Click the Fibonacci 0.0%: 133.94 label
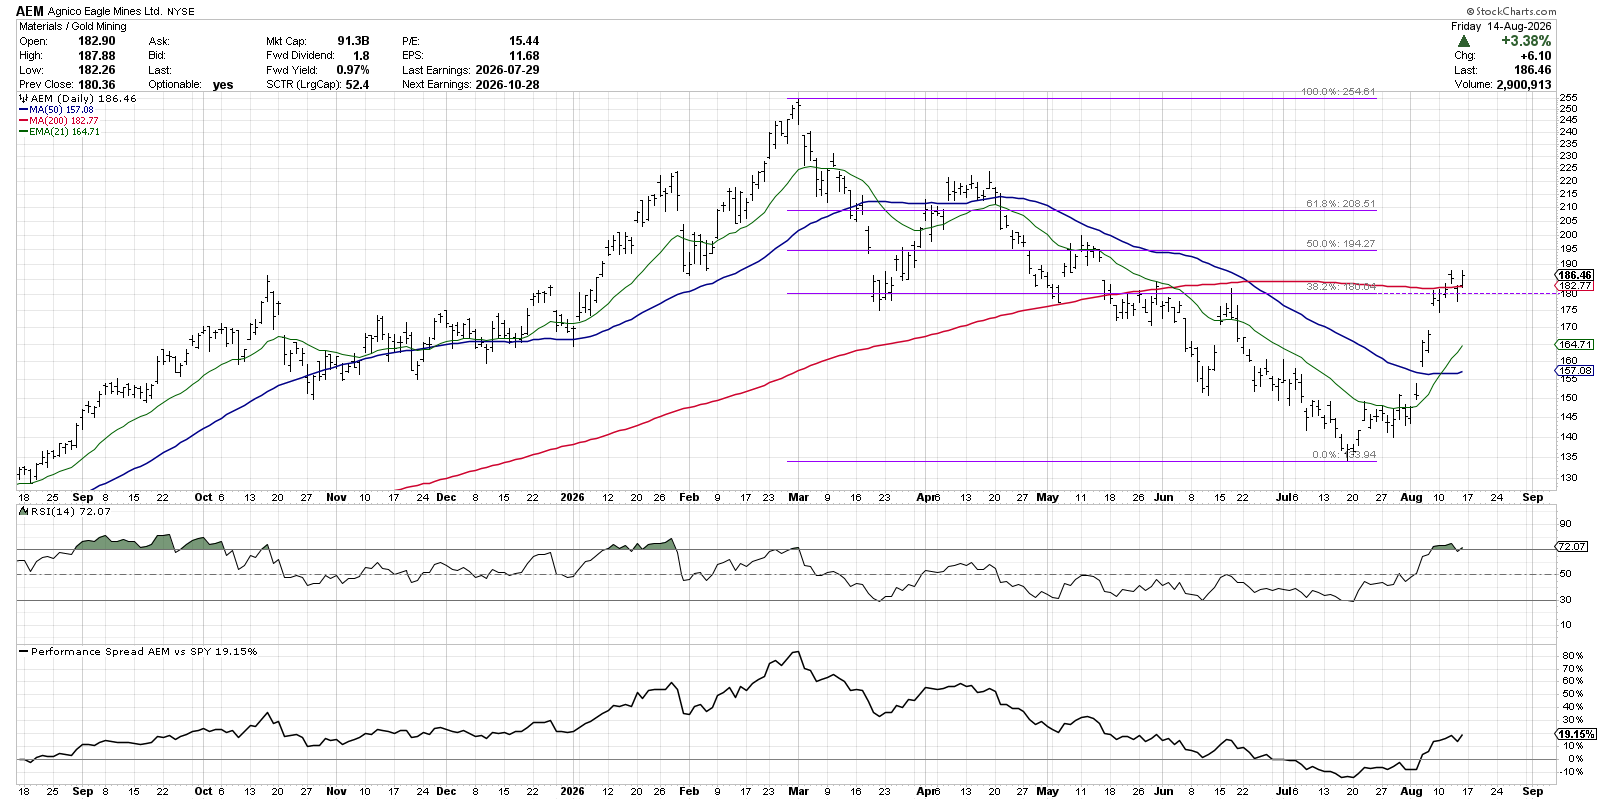Screen dimensions: 1600x800 (1344, 455)
